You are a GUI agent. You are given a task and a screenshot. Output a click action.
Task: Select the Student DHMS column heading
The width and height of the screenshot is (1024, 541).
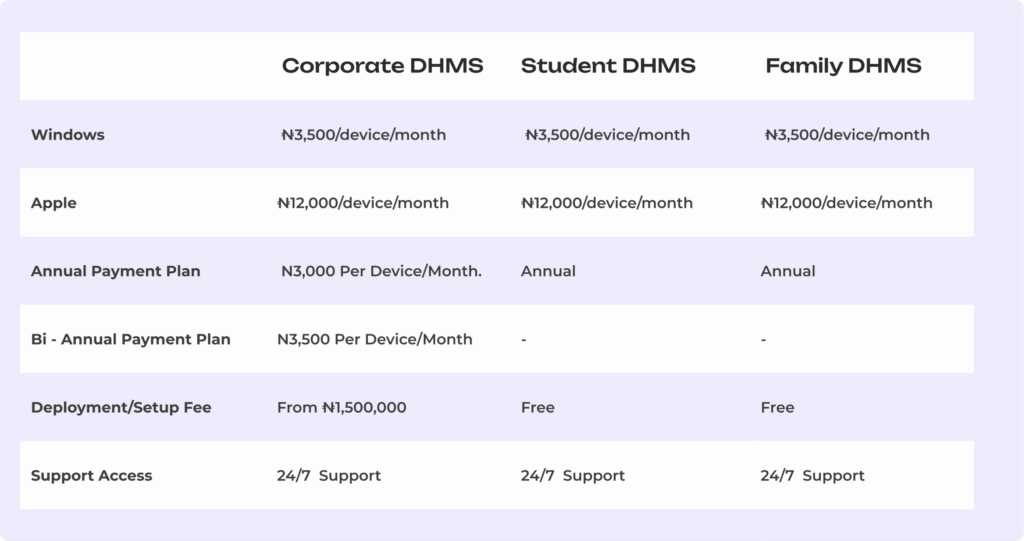tap(608, 66)
